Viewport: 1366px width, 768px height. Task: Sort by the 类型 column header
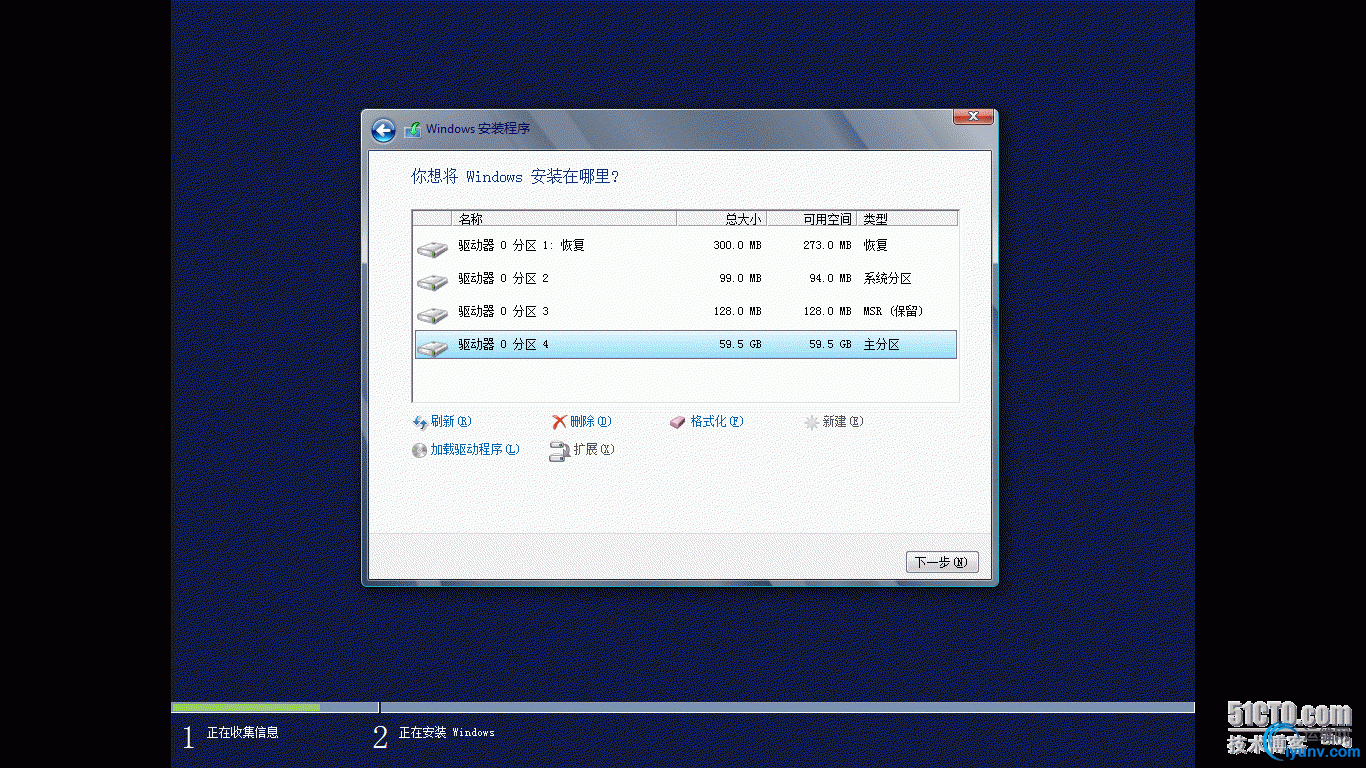[908, 219]
